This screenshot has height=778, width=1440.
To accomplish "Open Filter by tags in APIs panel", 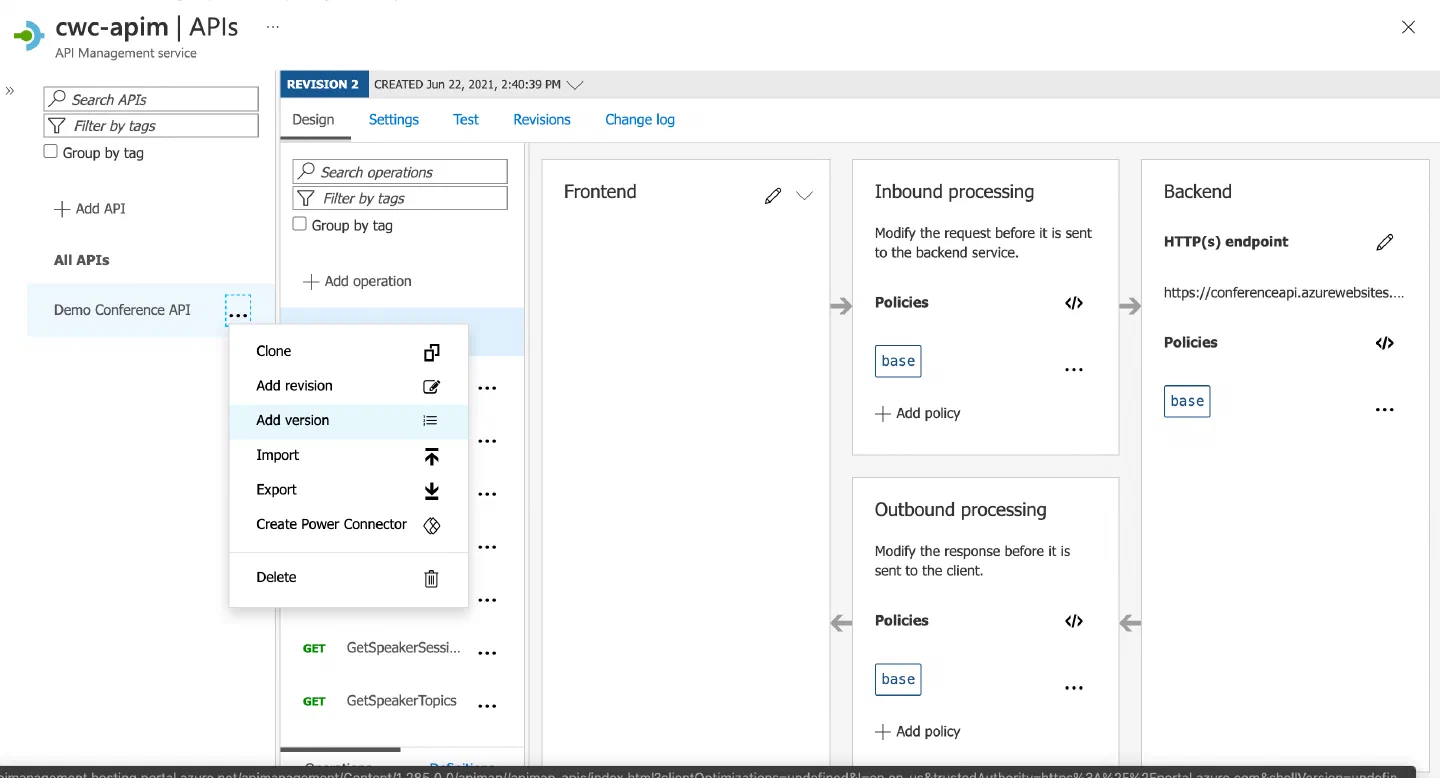I will pos(151,126).
